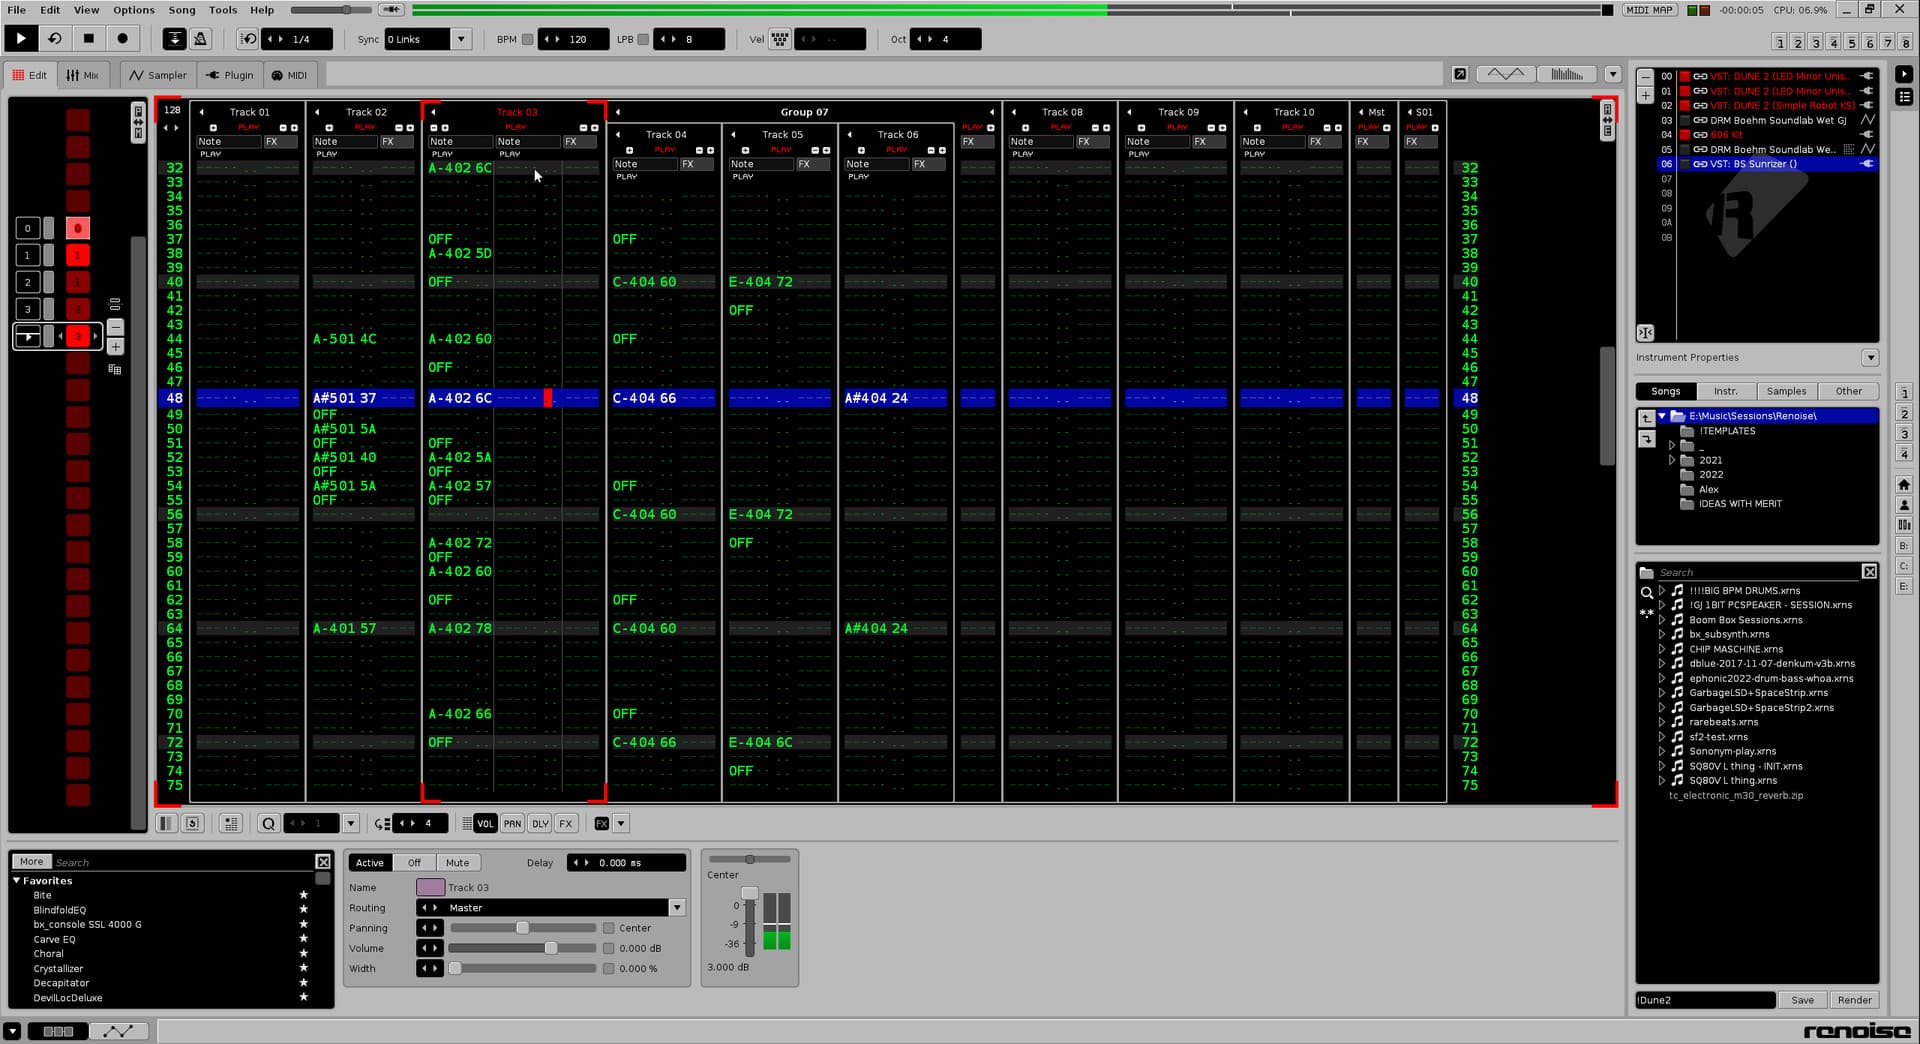Set track state to Mute
The width and height of the screenshot is (1920, 1044).
click(457, 862)
